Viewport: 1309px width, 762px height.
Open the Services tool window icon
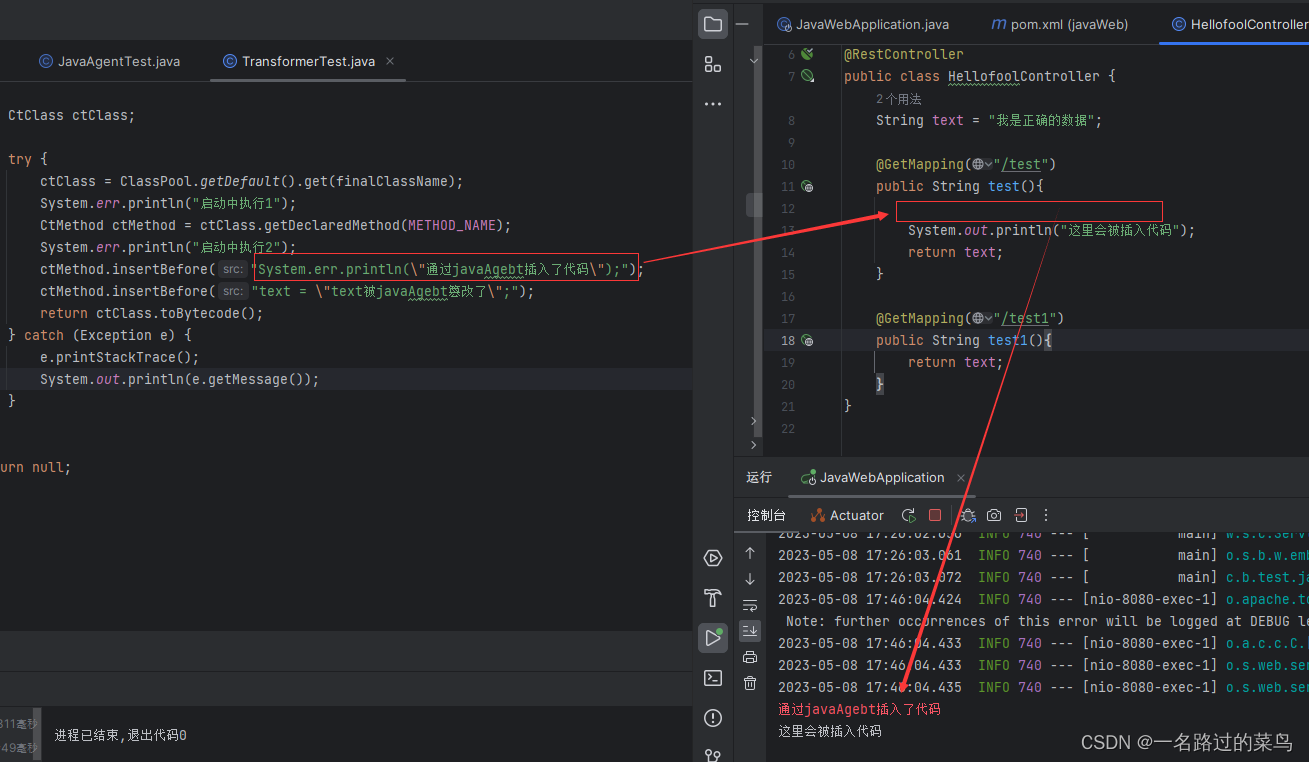pyautogui.click(x=713, y=558)
